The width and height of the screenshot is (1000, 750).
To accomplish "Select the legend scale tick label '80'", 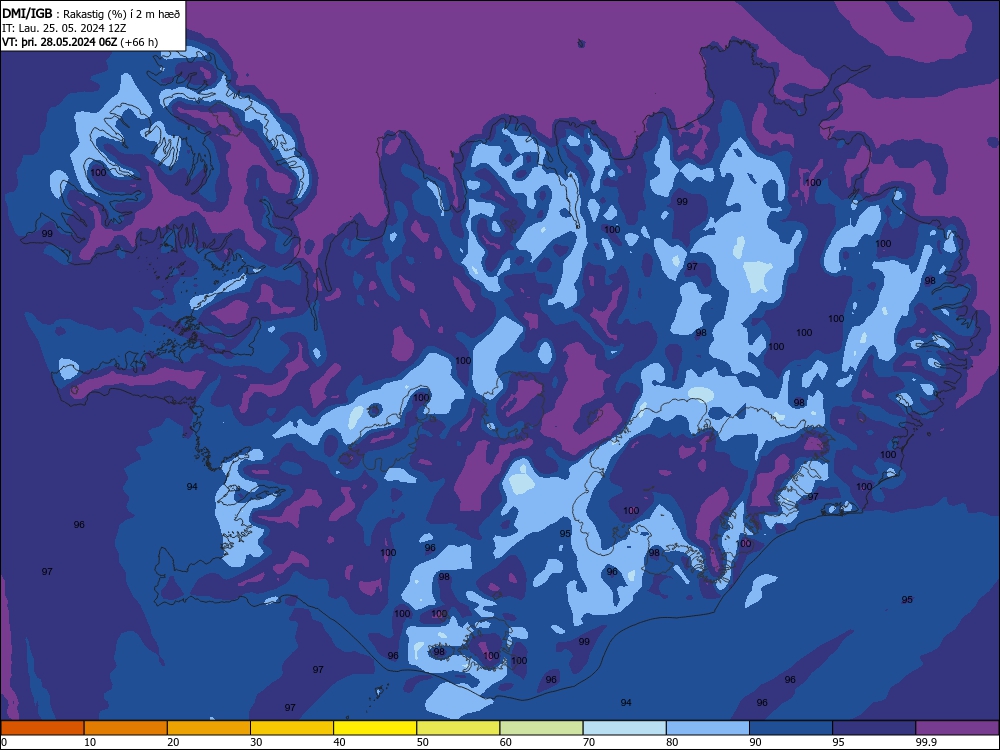I will pyautogui.click(x=672, y=742).
